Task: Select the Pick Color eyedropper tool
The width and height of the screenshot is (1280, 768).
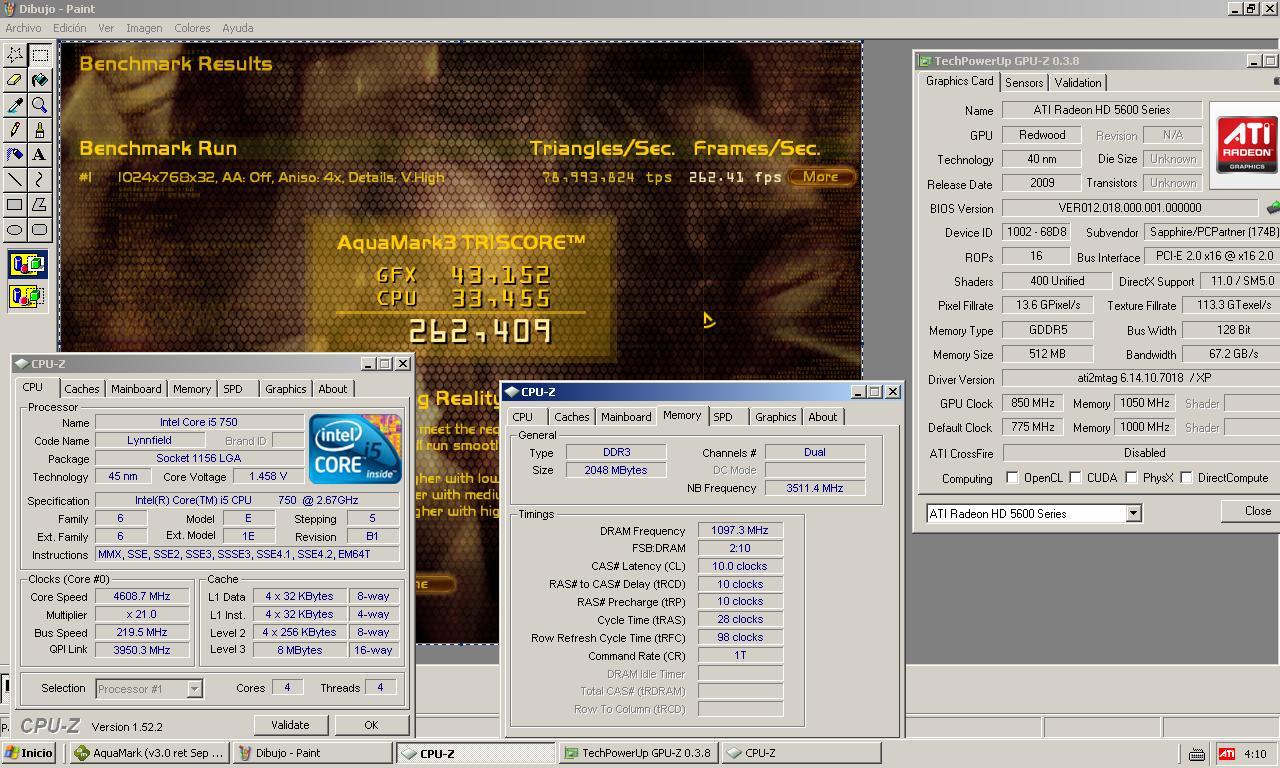Action: point(15,105)
